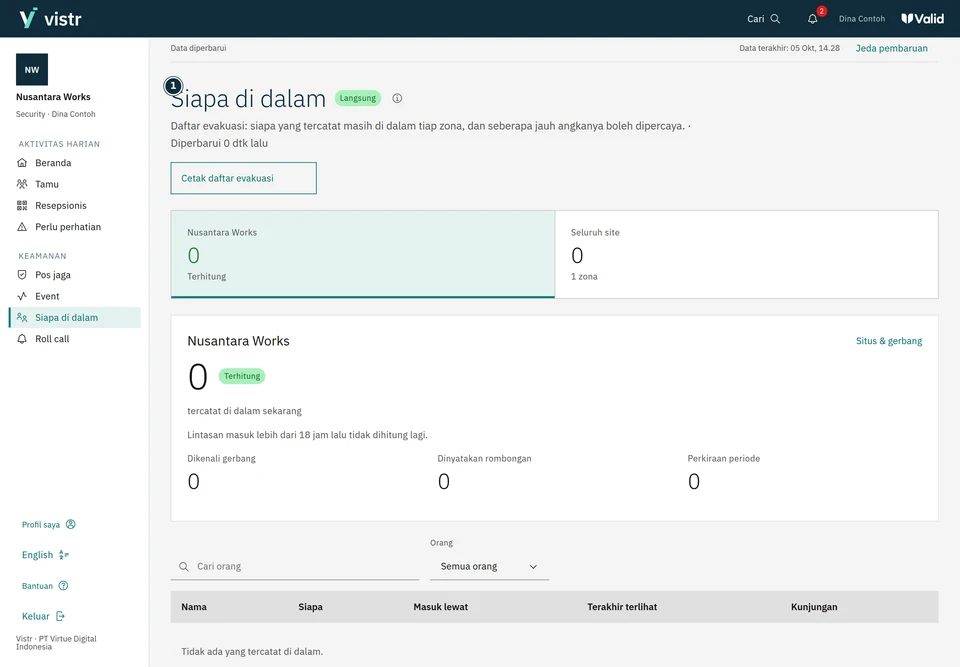The image size is (960, 667).
Task: Click the Kunjungan column header
Action: pyautogui.click(x=814, y=607)
